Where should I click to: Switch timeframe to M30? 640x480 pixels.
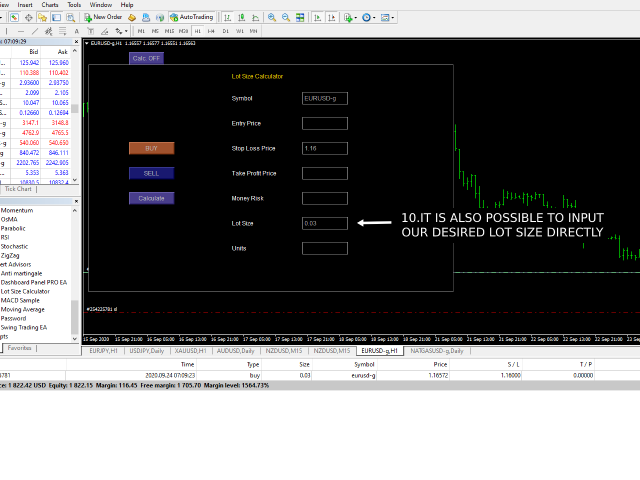[183, 31]
